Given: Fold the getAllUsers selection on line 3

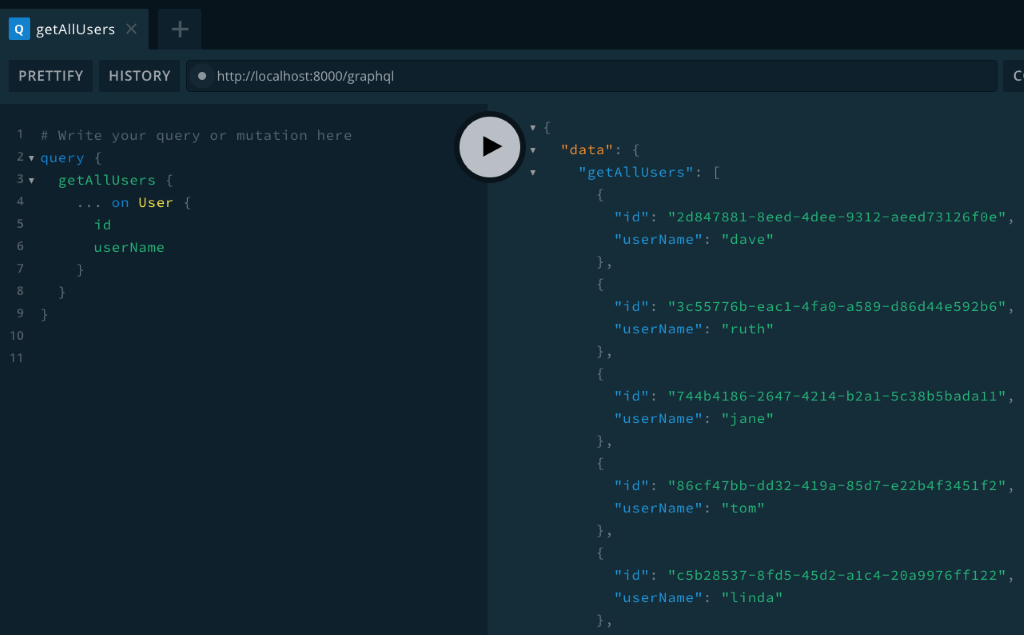Looking at the screenshot, I should [33, 180].
